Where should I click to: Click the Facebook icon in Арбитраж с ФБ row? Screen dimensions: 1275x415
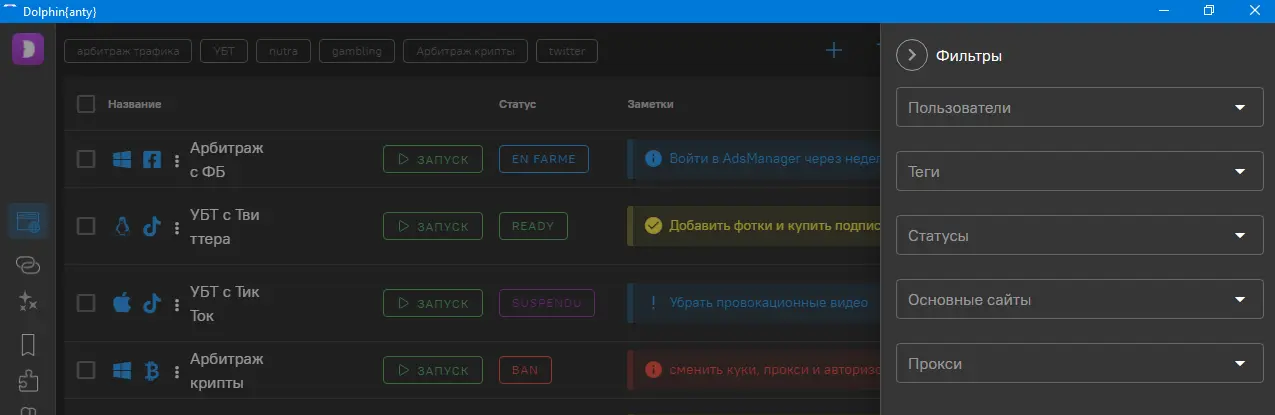point(152,160)
